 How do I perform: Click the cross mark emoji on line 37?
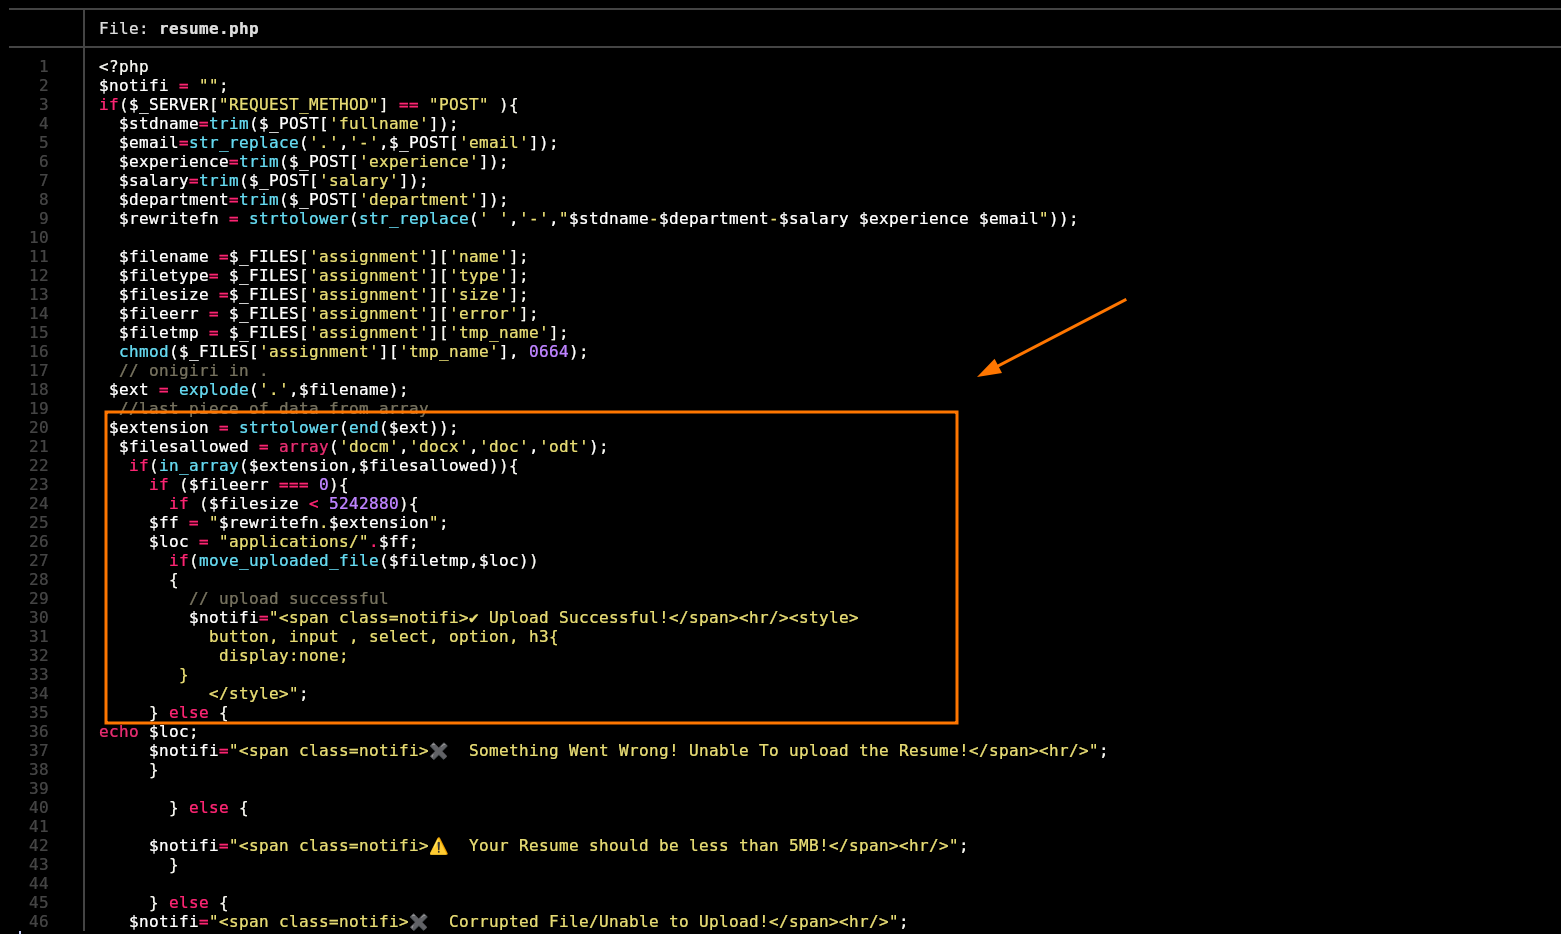(439, 751)
